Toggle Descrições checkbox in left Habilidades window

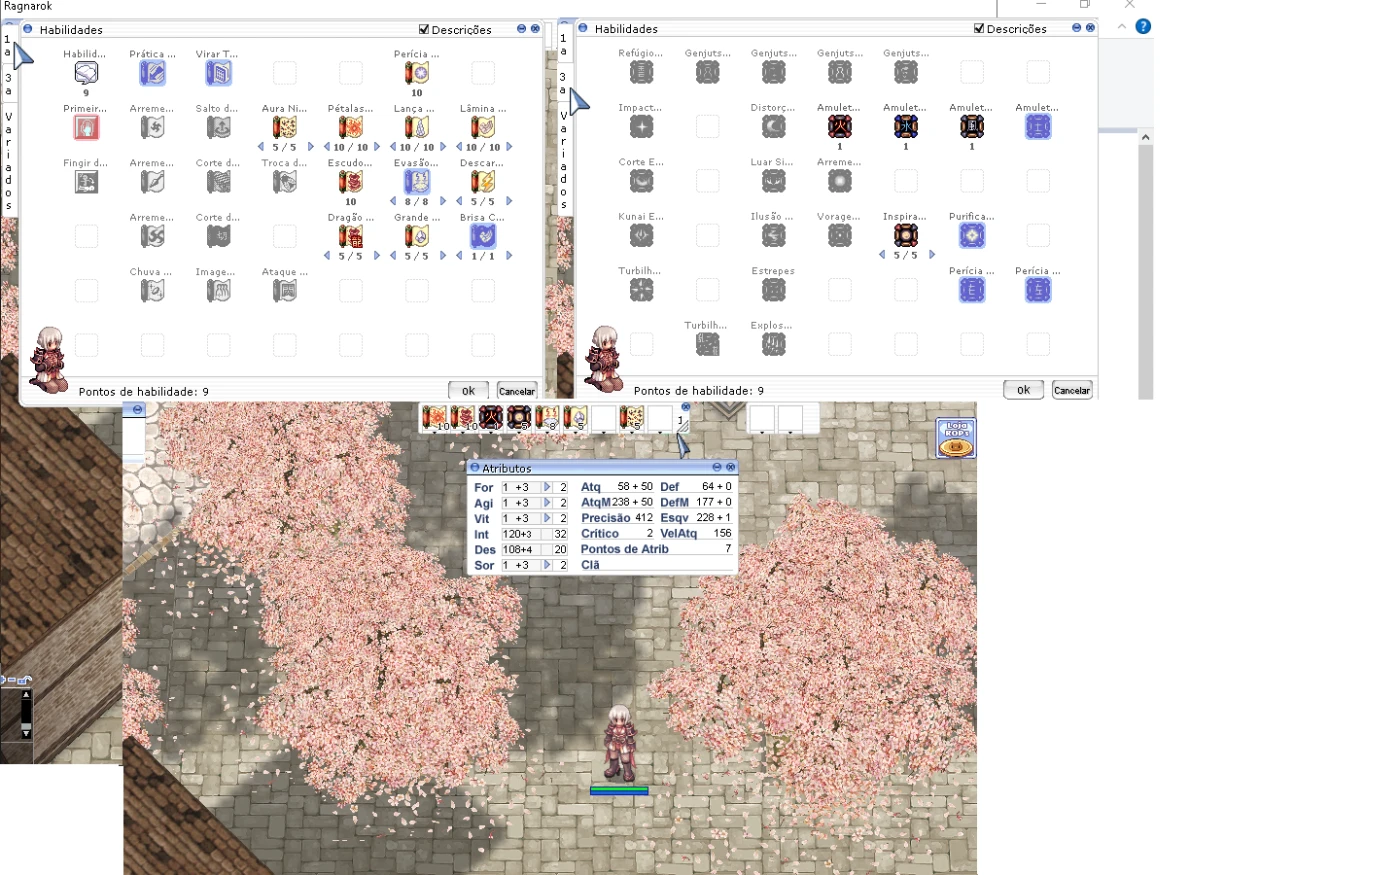[x=424, y=29]
